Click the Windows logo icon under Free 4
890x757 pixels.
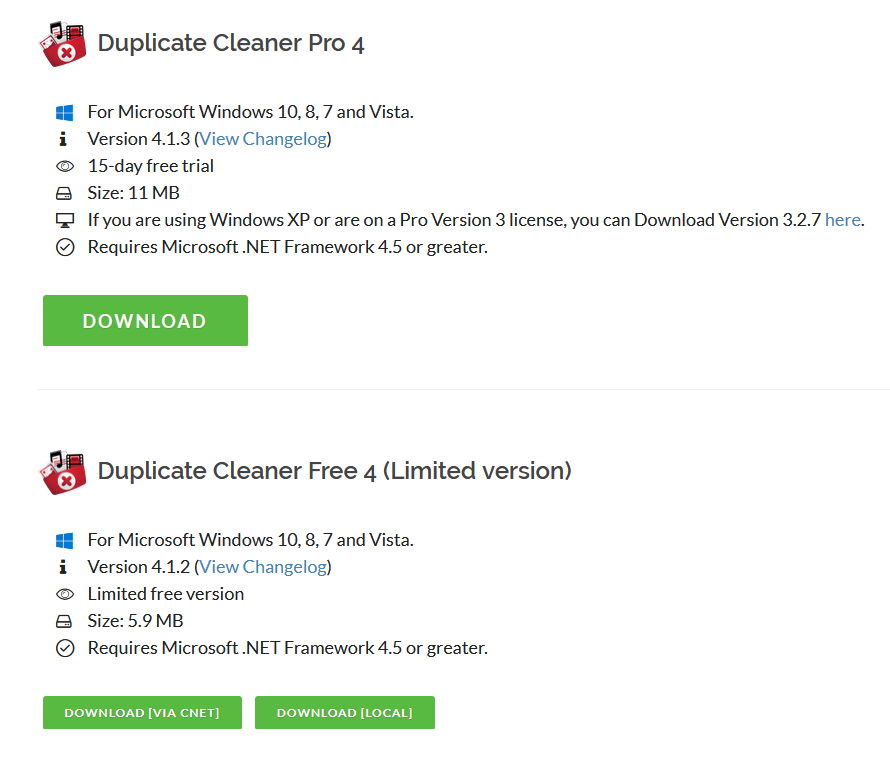click(x=64, y=540)
